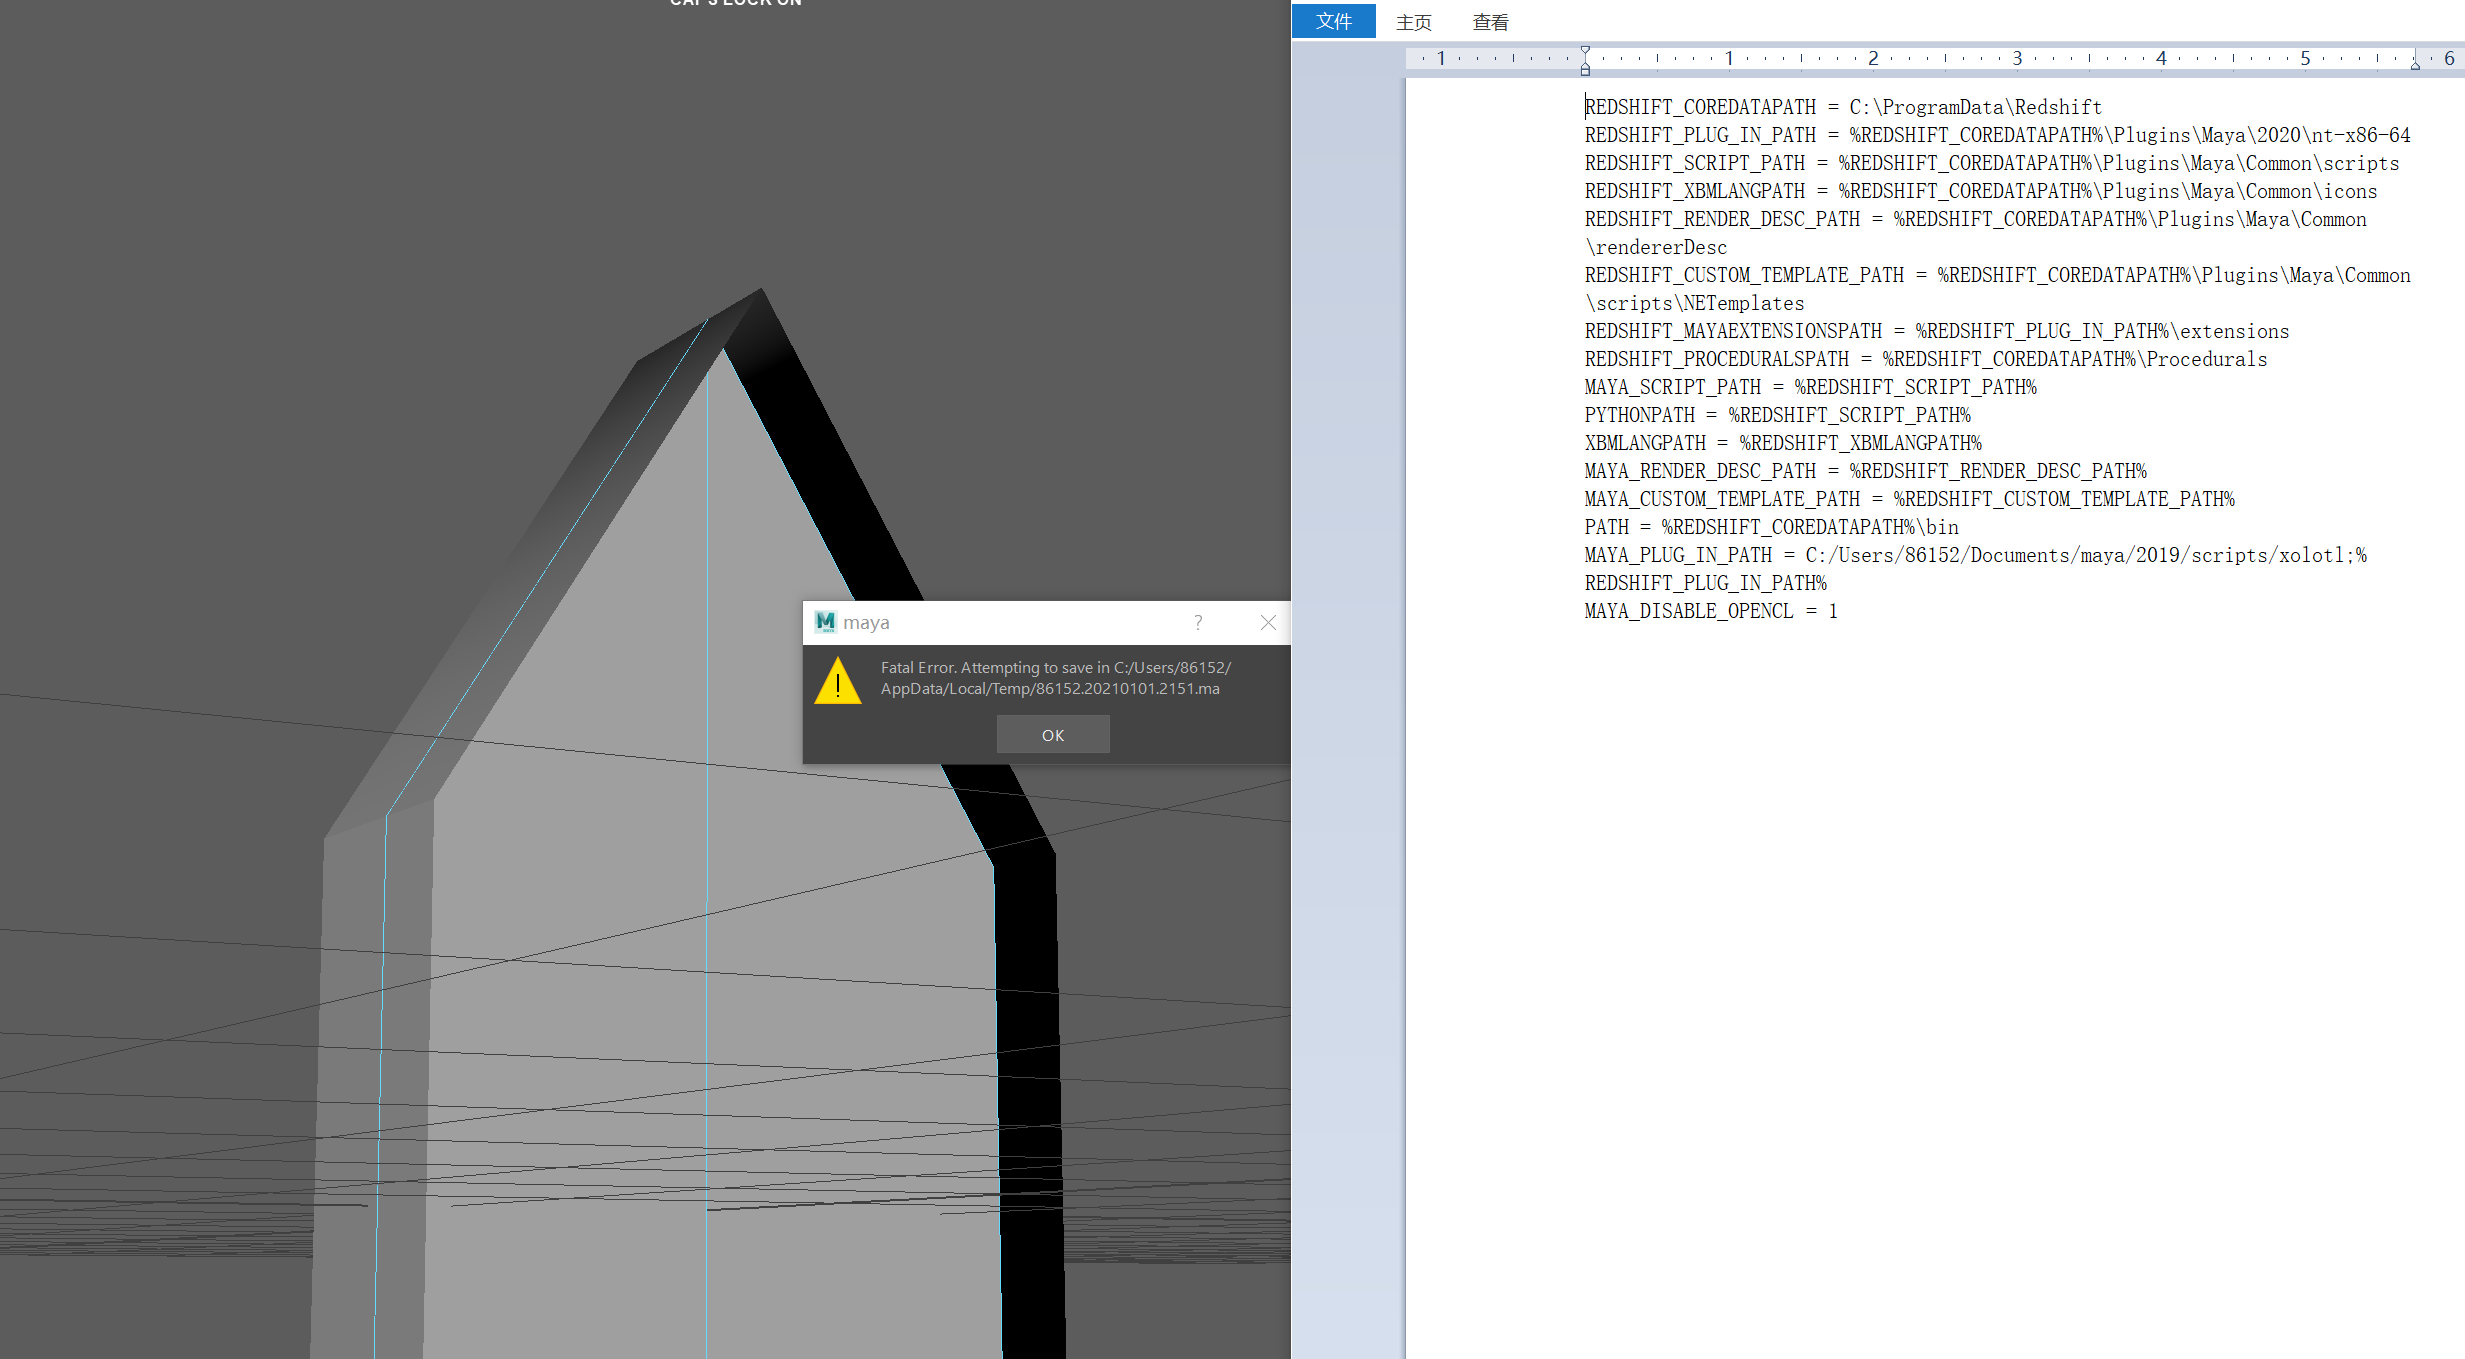2465x1359 pixels.
Task: Click the MAYA_RENDER_DESC_PATH line
Action: tap(1866, 471)
